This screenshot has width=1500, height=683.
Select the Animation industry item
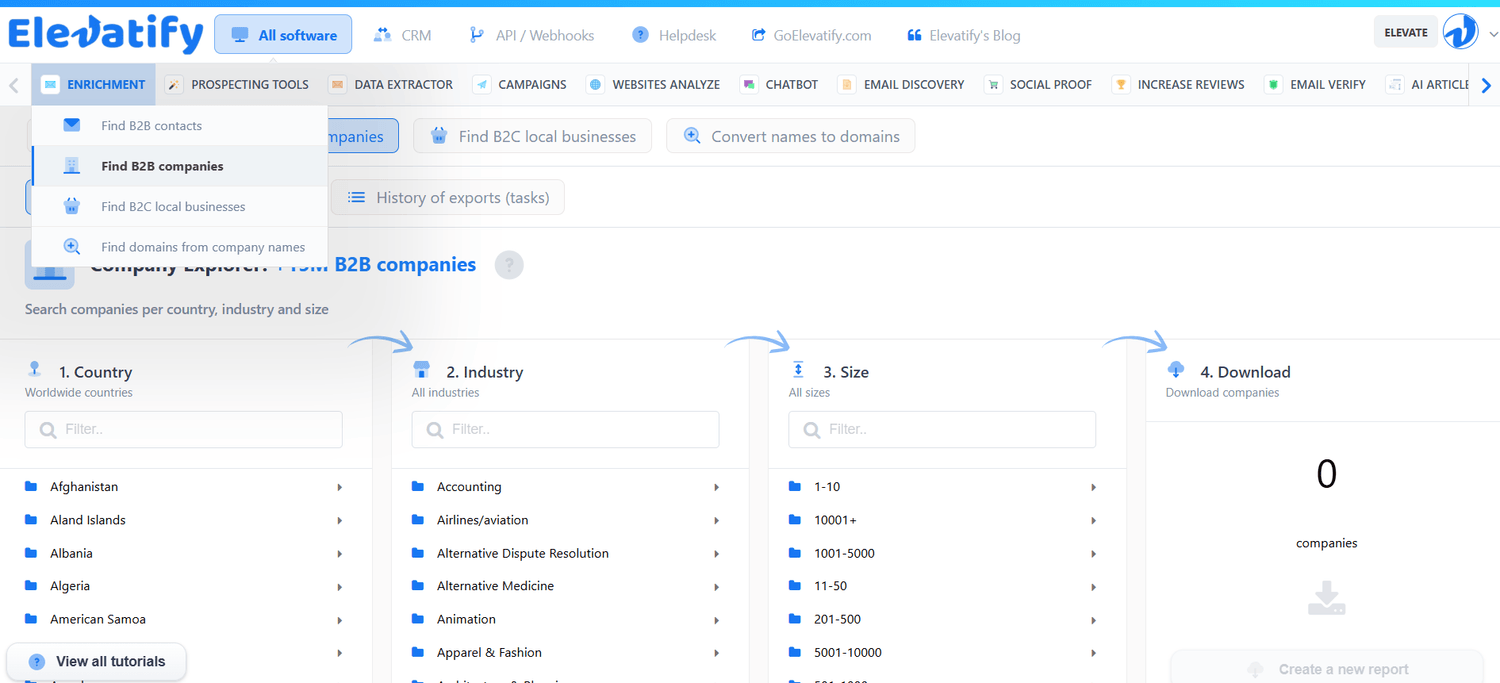pyautogui.click(x=466, y=619)
